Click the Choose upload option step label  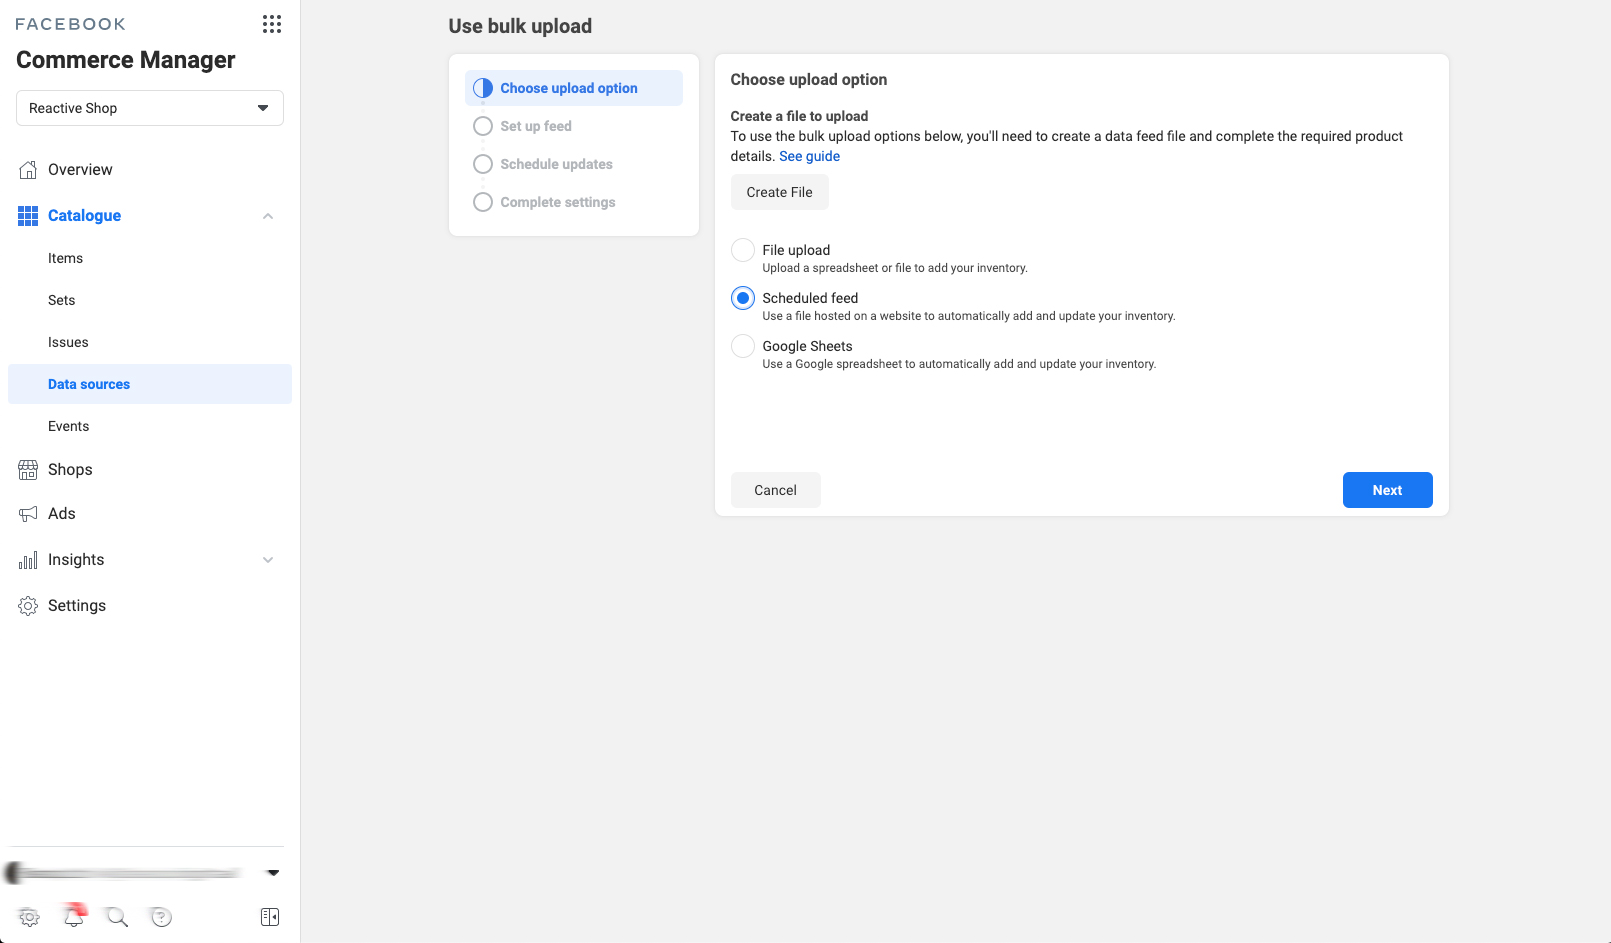click(569, 88)
